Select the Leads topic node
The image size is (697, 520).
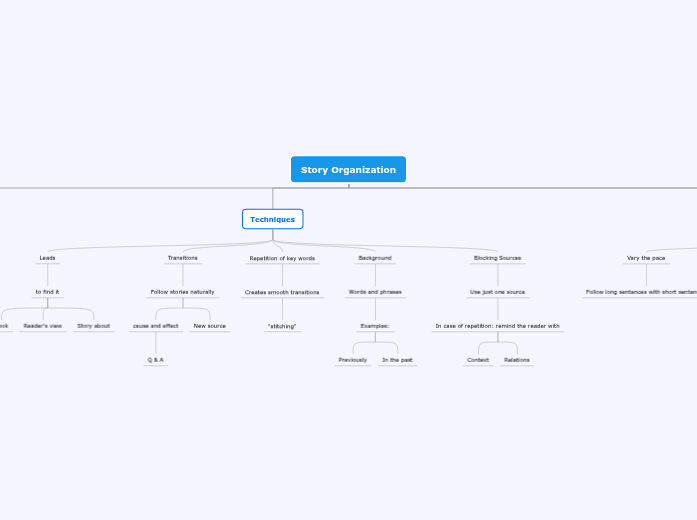[x=47, y=258]
